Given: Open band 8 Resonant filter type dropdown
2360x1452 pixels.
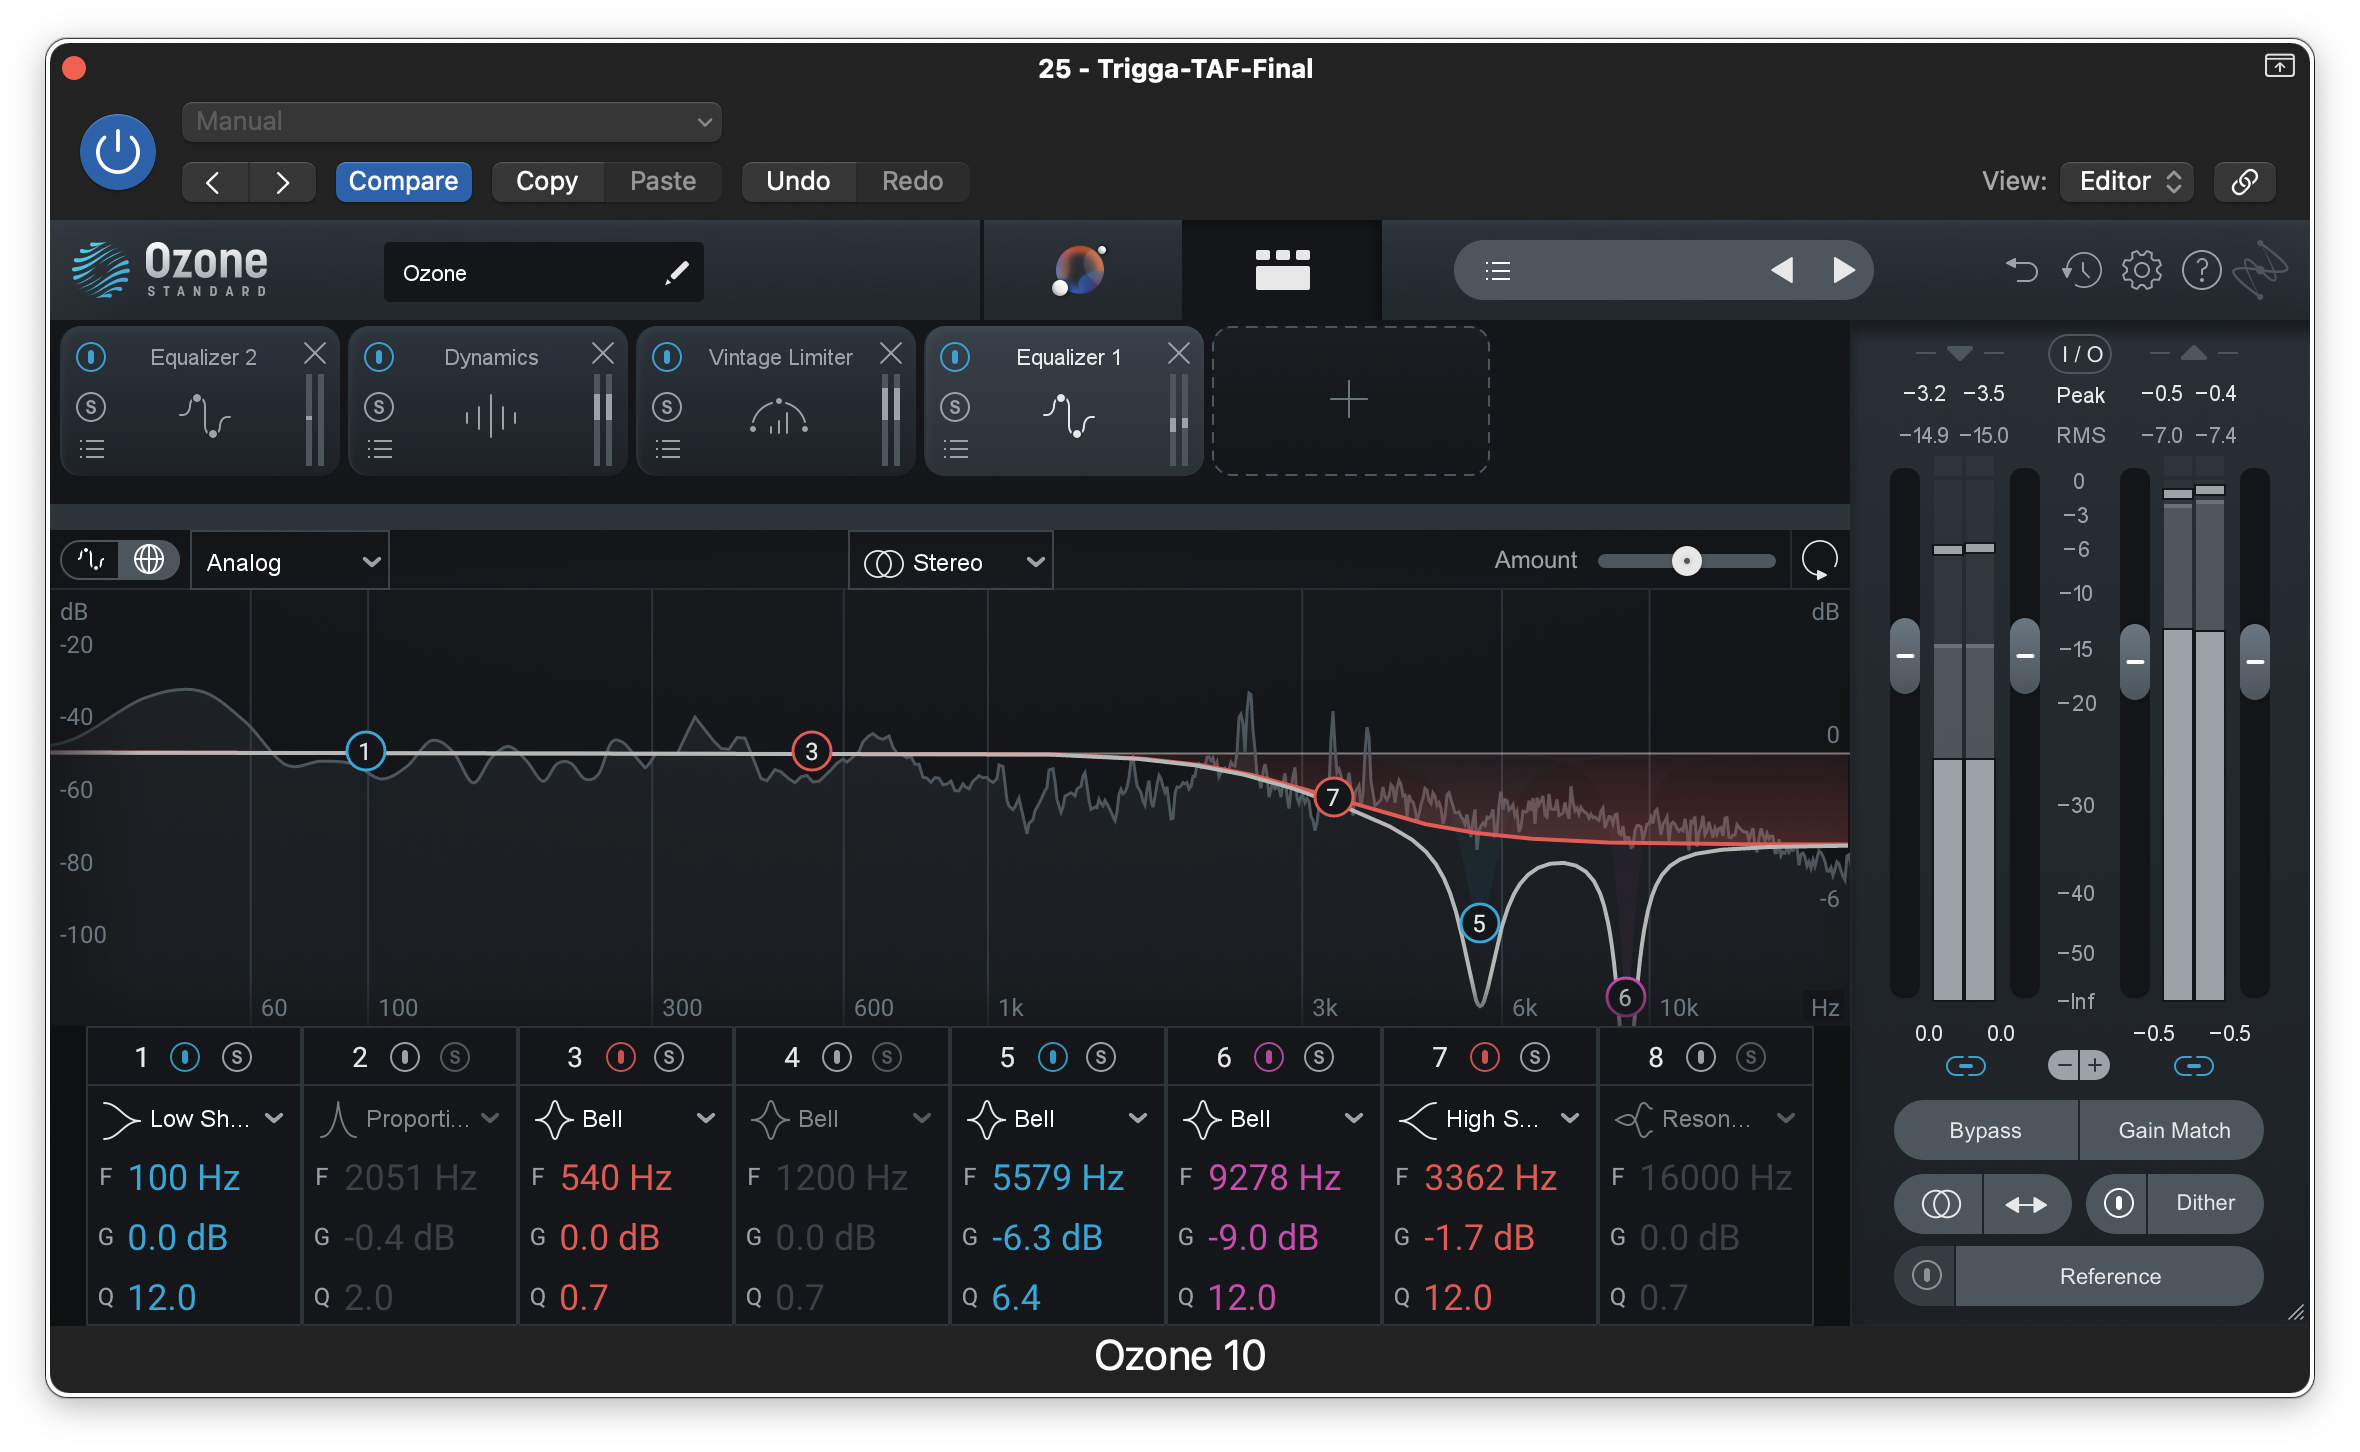Looking at the screenshot, I should [x=1705, y=1119].
